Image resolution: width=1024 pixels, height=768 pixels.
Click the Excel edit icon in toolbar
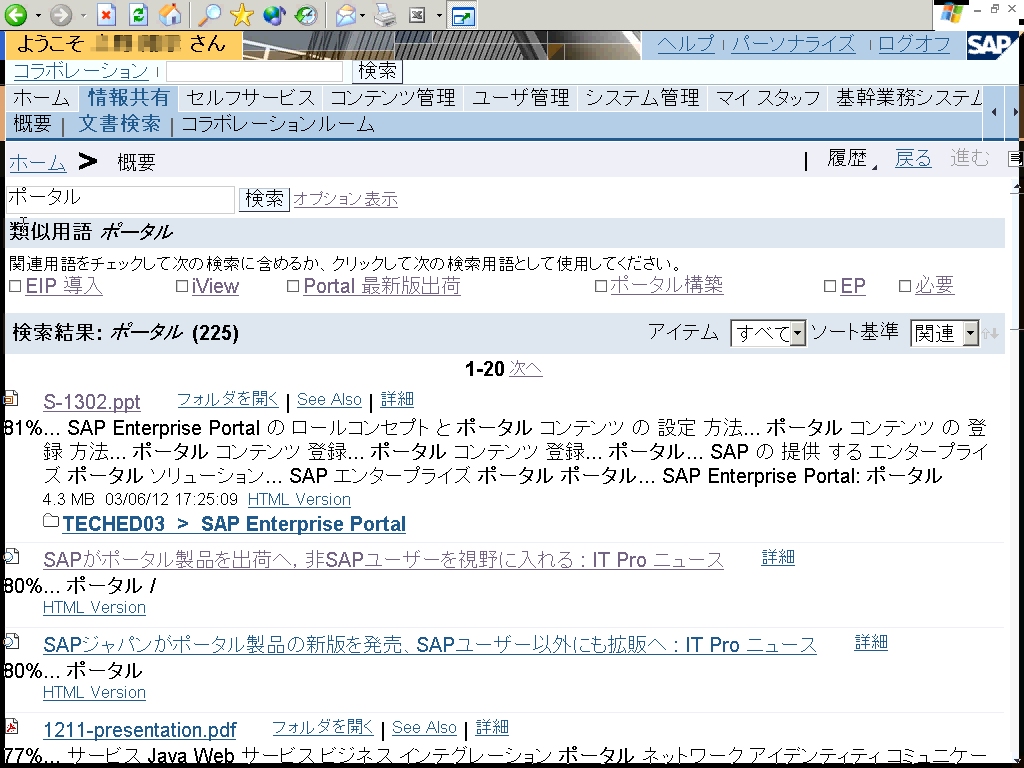pyautogui.click(x=417, y=14)
